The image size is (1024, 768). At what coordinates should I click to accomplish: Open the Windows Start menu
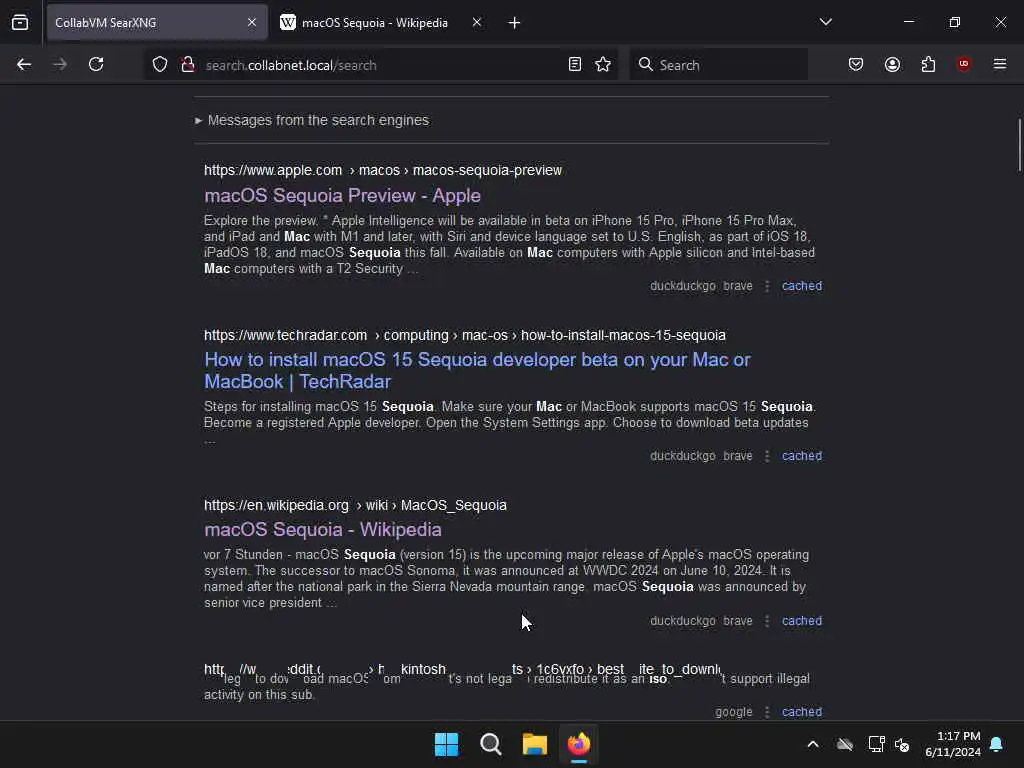pyautogui.click(x=447, y=744)
